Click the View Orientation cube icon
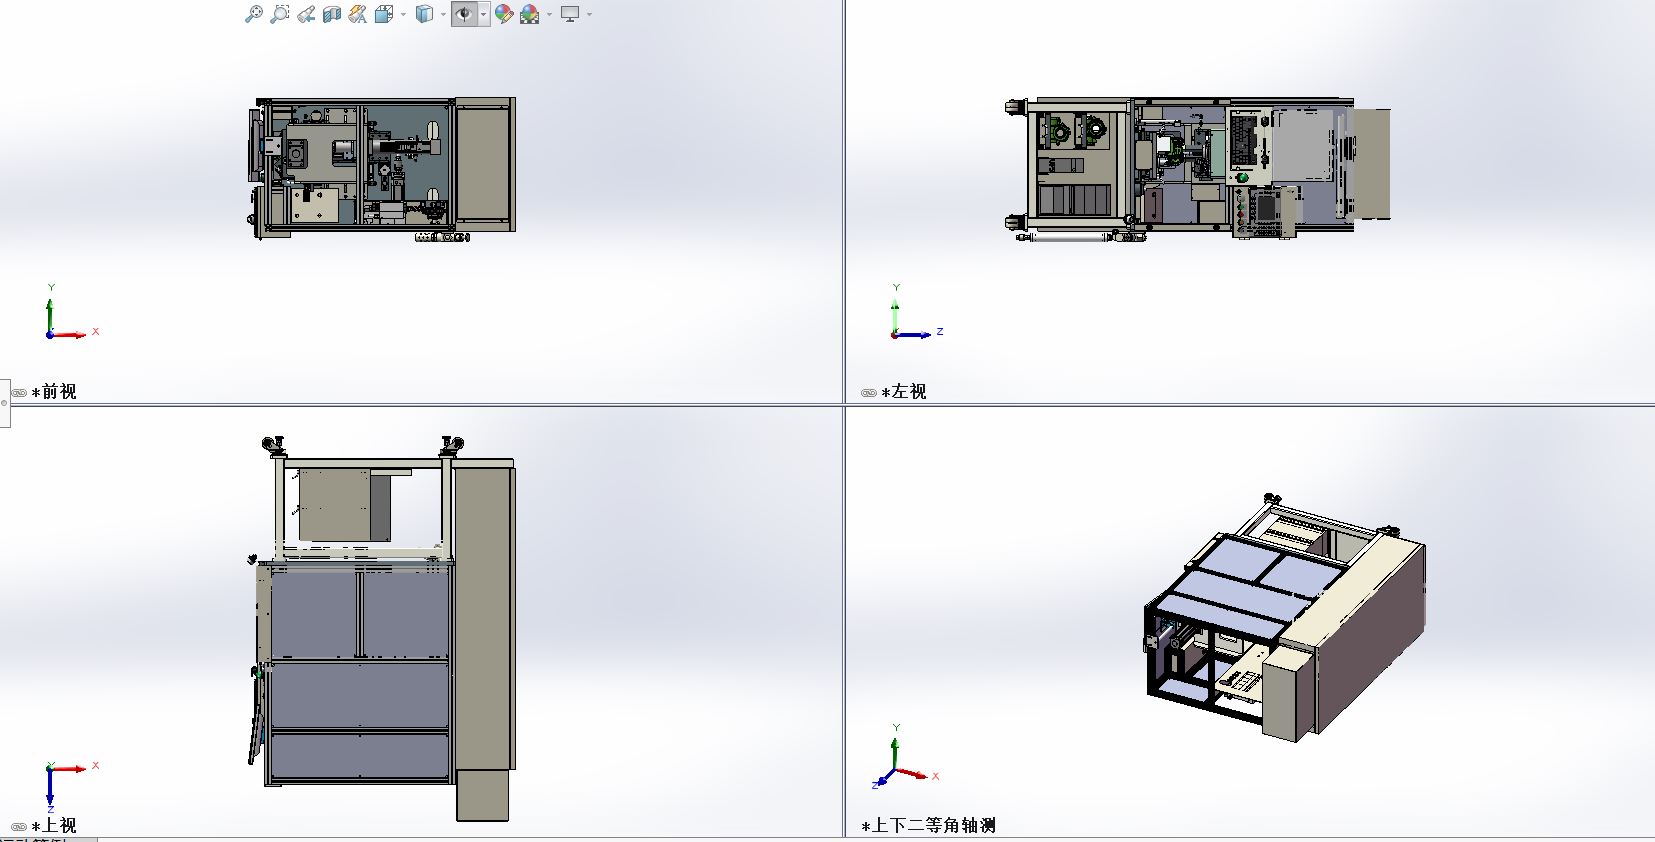Viewport: 1655px width, 842px height. point(384,14)
